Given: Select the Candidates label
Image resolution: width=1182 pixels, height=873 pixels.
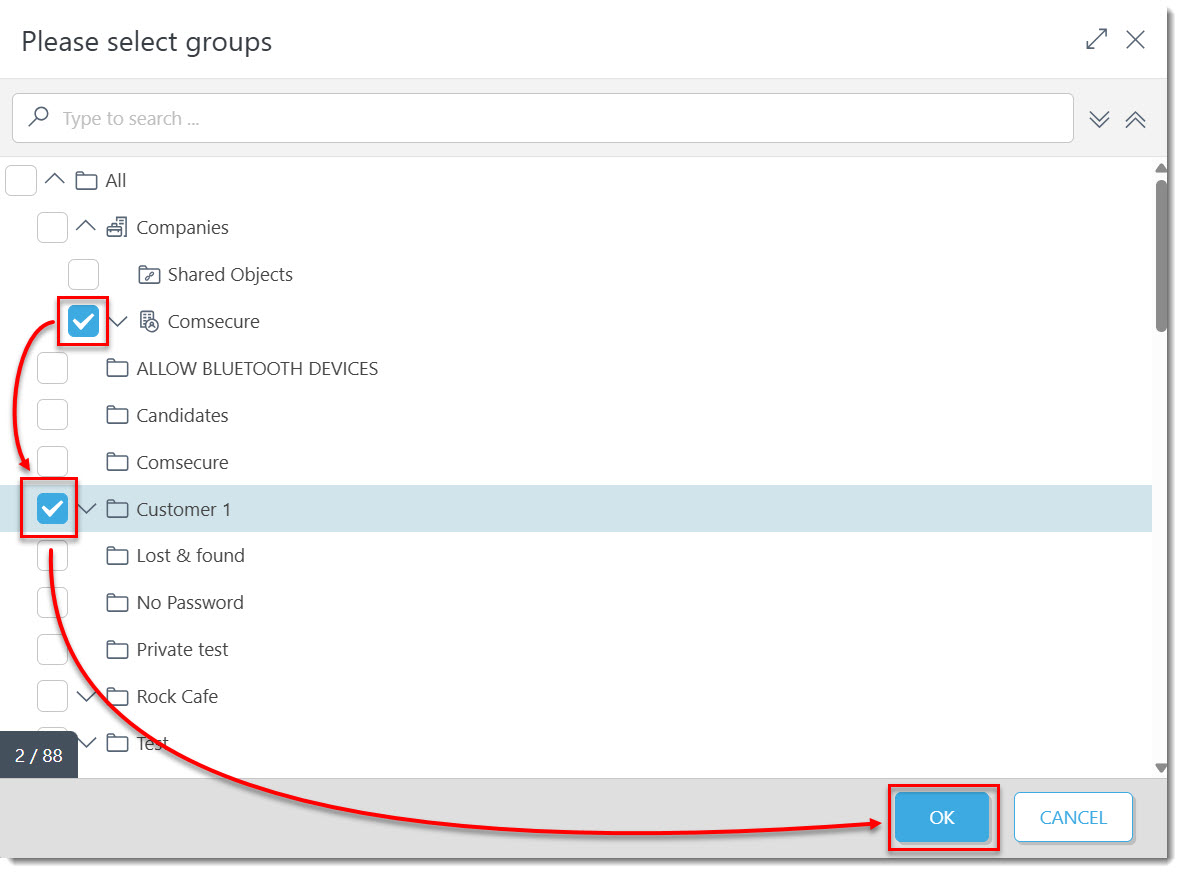Looking at the screenshot, I should [182, 415].
